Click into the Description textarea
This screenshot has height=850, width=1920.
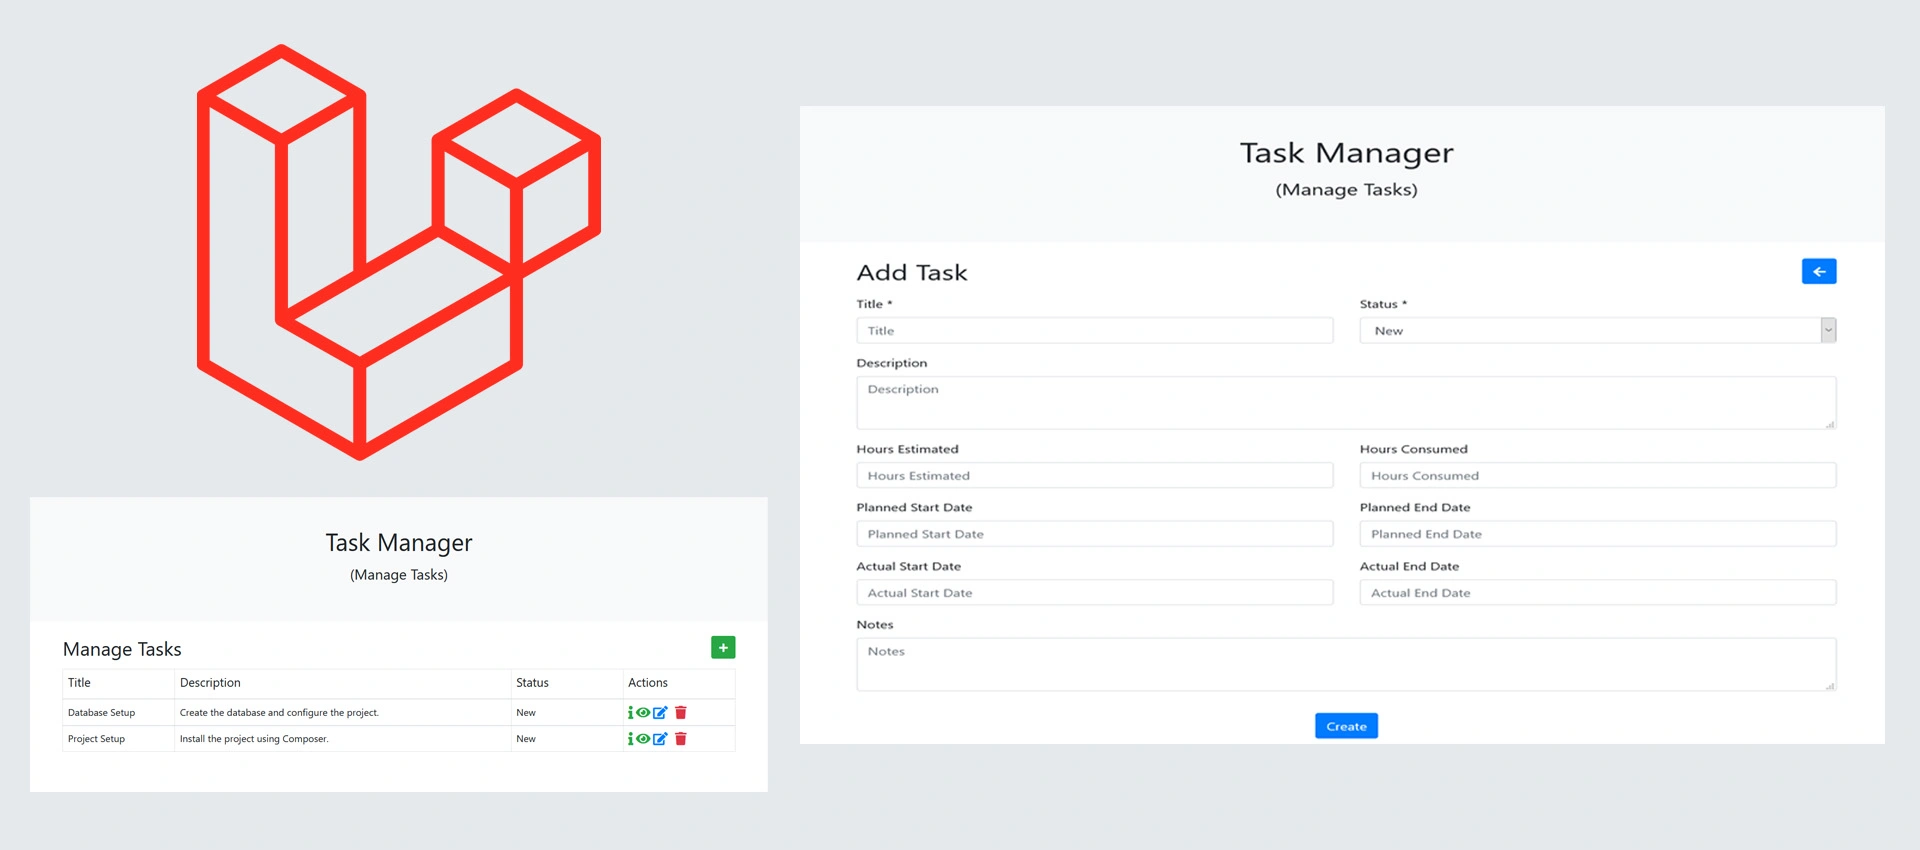tap(1346, 403)
